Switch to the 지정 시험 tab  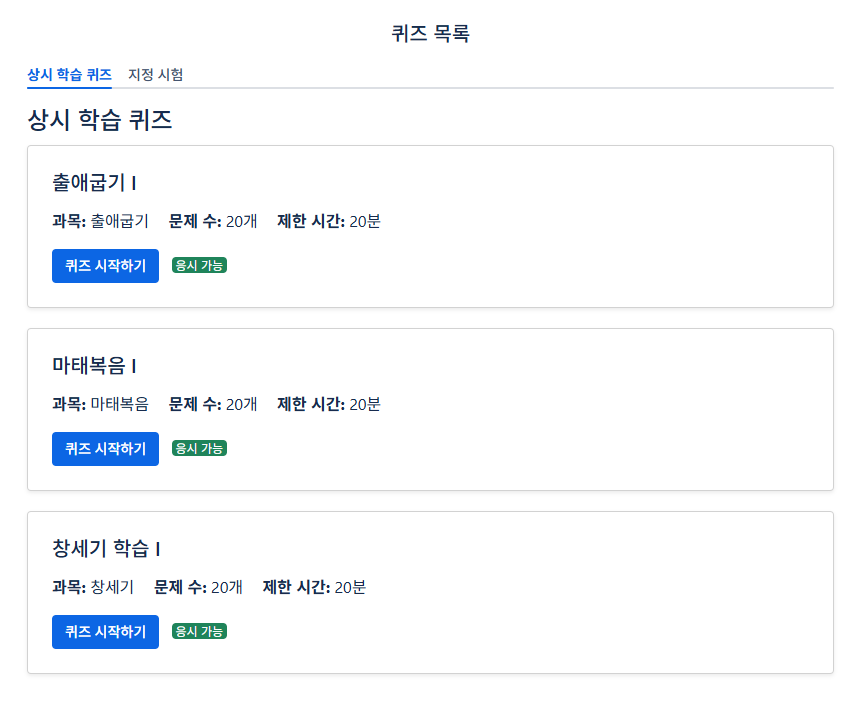[155, 75]
